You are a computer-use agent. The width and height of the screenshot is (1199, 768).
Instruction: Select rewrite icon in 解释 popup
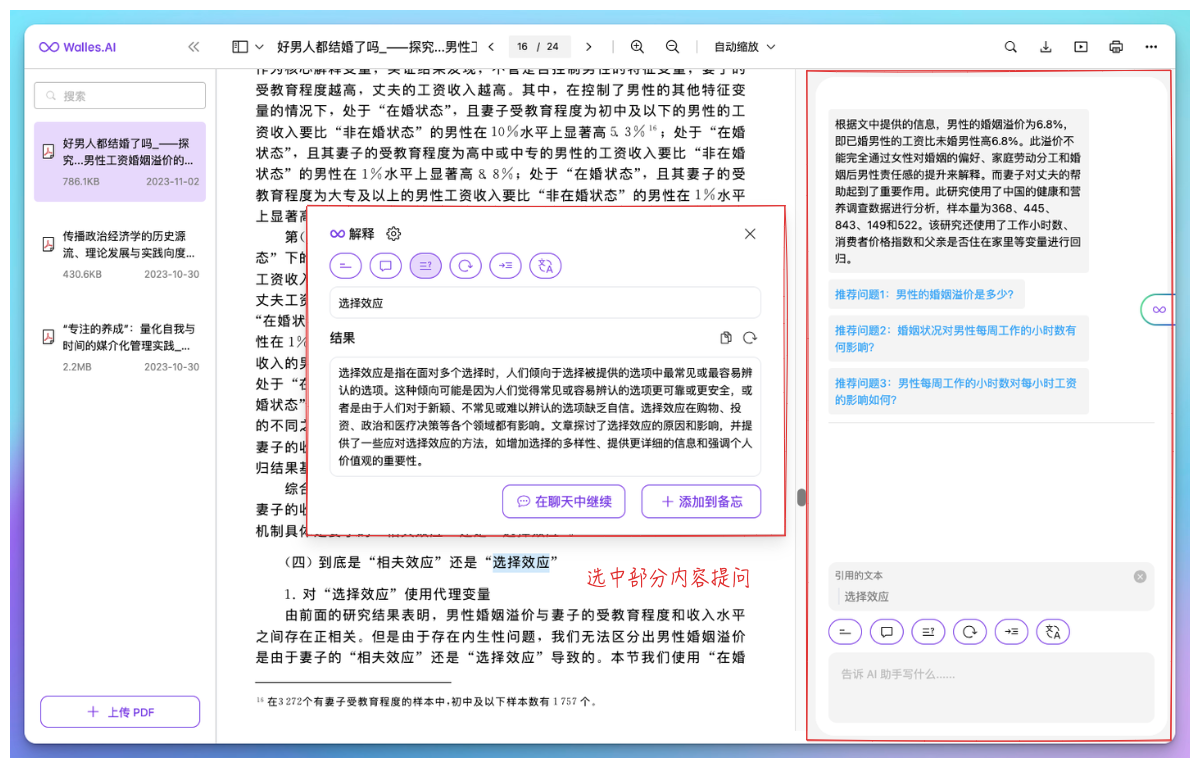(466, 265)
